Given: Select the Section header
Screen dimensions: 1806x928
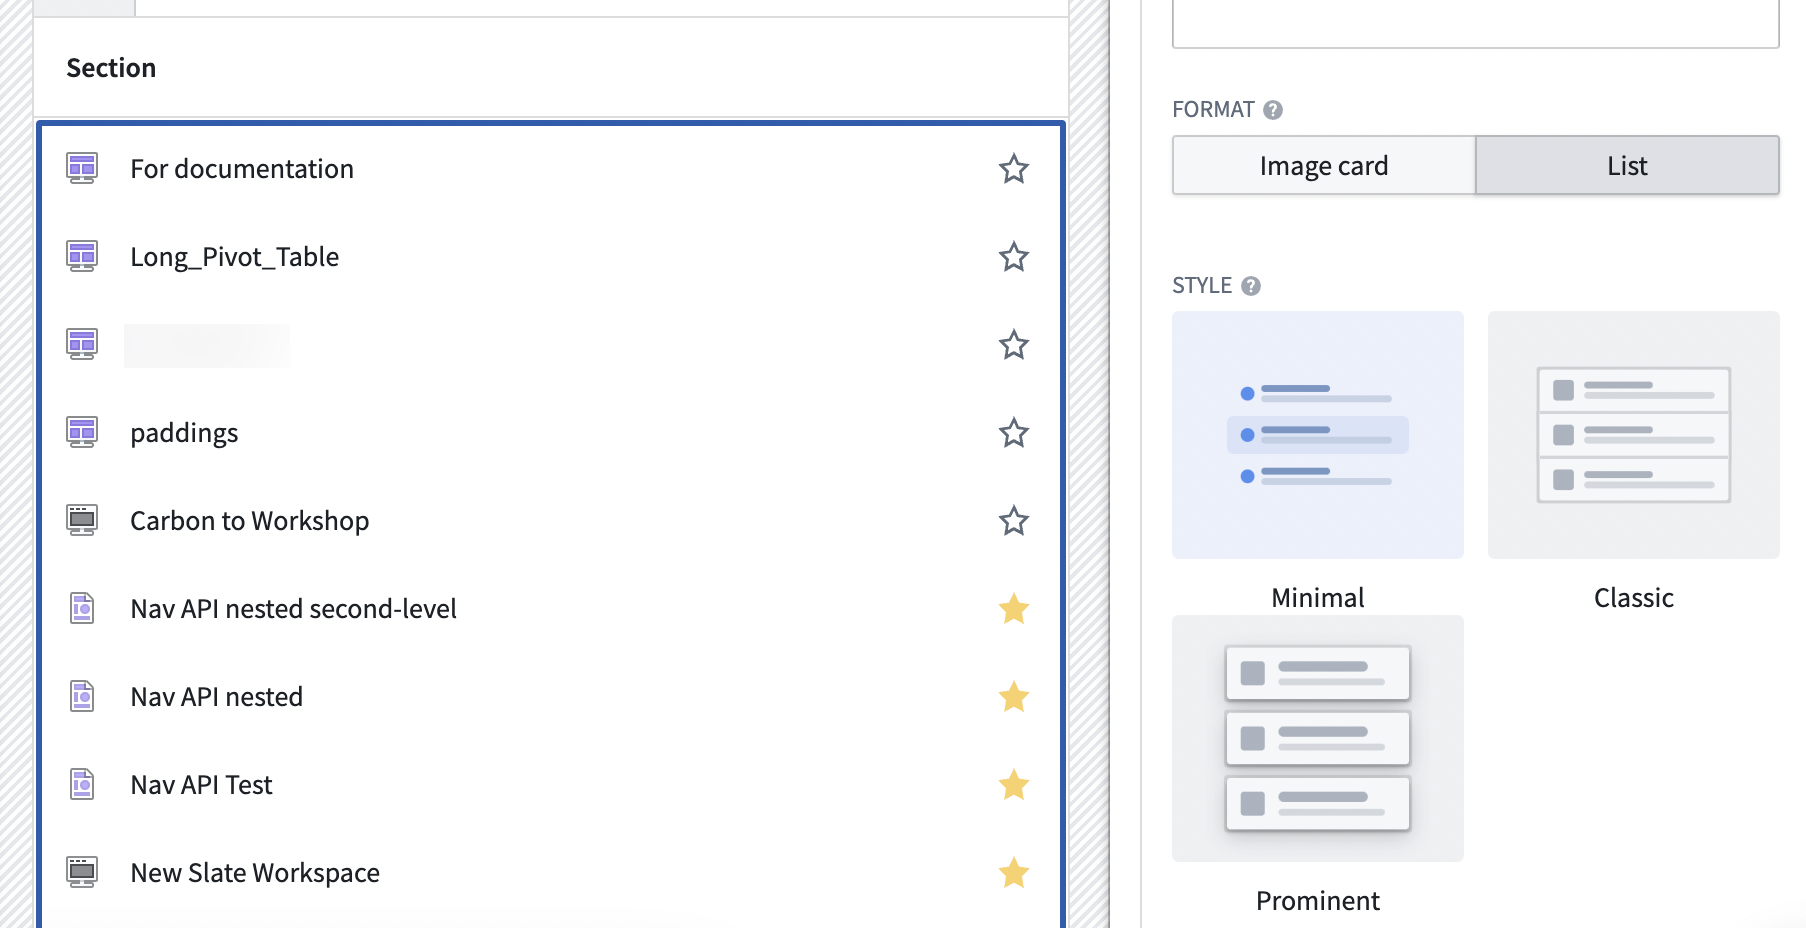Looking at the screenshot, I should 111,68.
